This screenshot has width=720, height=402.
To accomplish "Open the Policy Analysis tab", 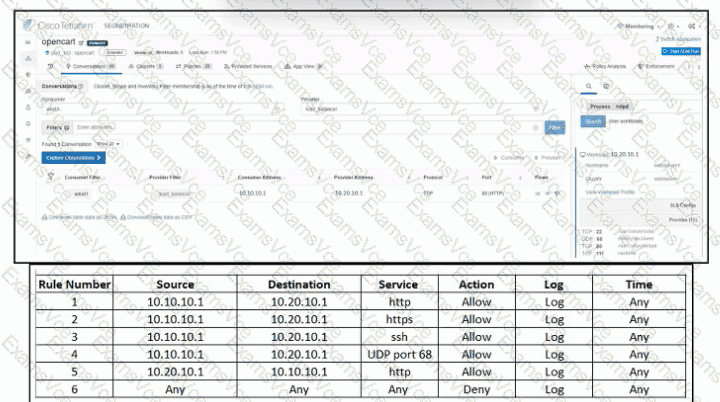I will (x=604, y=67).
